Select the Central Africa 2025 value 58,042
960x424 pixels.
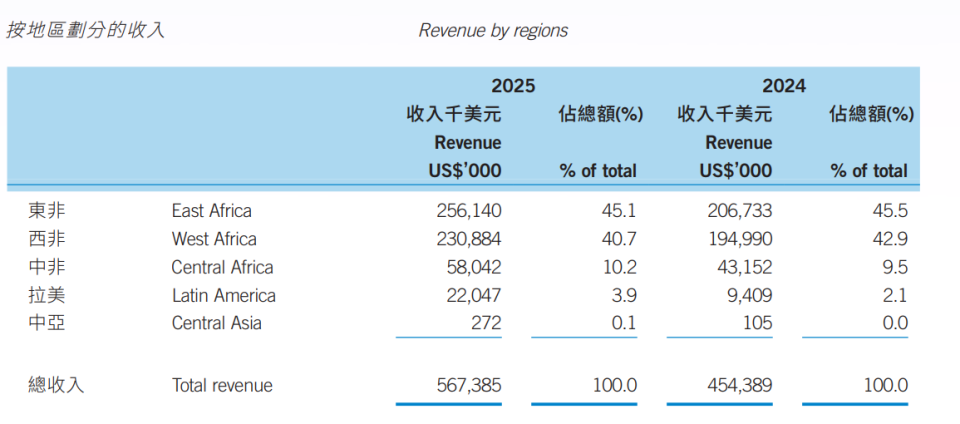pos(474,267)
